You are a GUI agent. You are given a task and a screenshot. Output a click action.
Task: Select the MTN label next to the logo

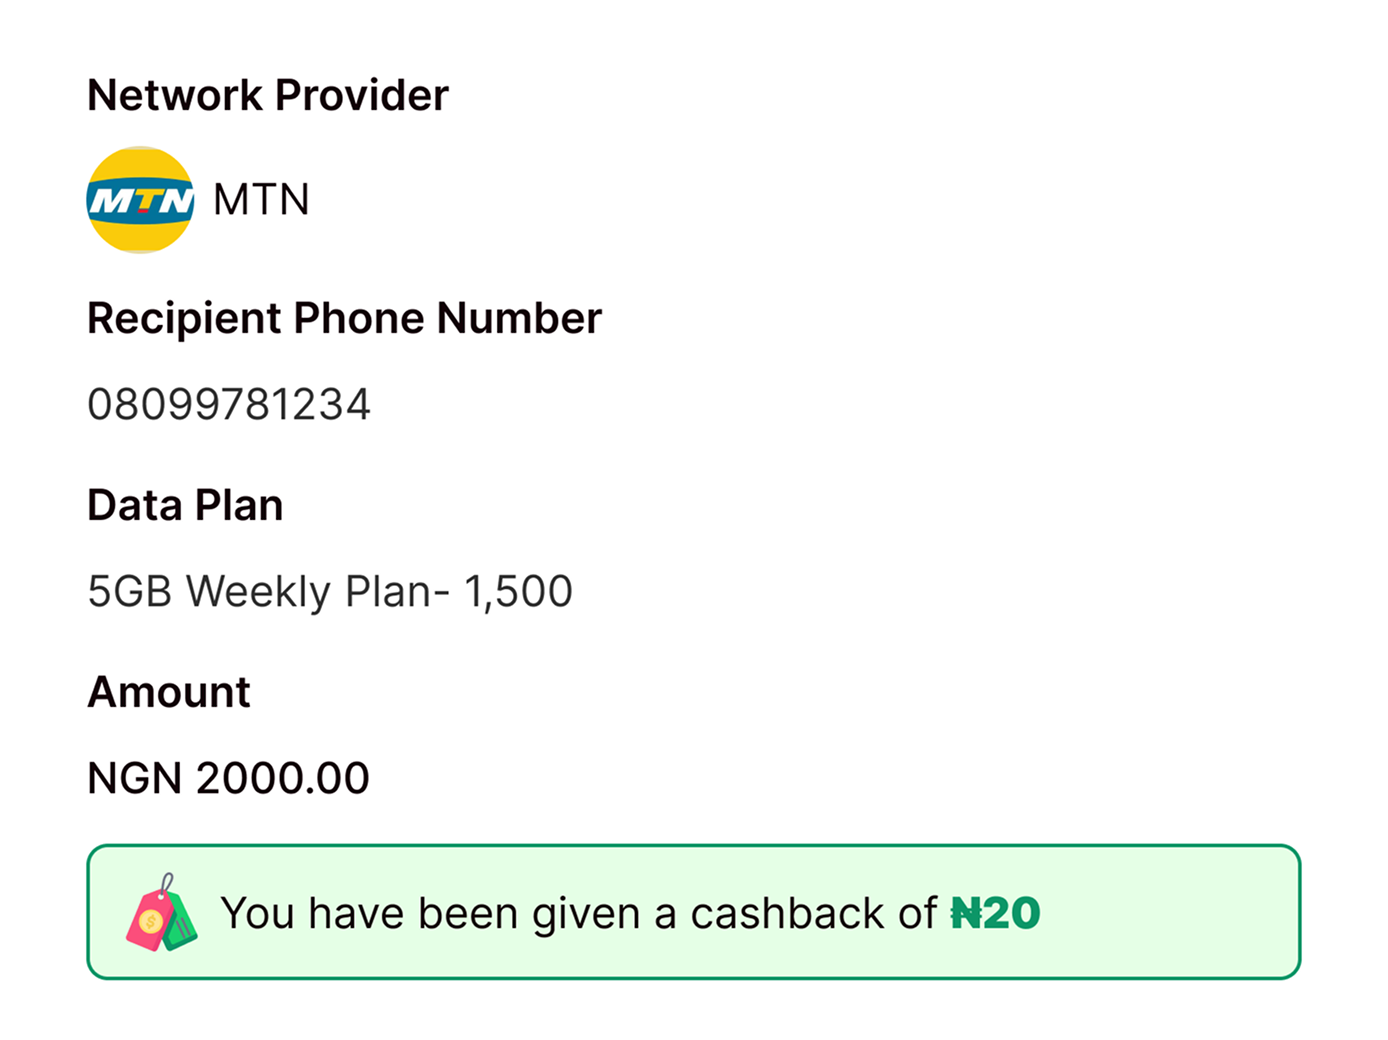pyautogui.click(x=261, y=199)
